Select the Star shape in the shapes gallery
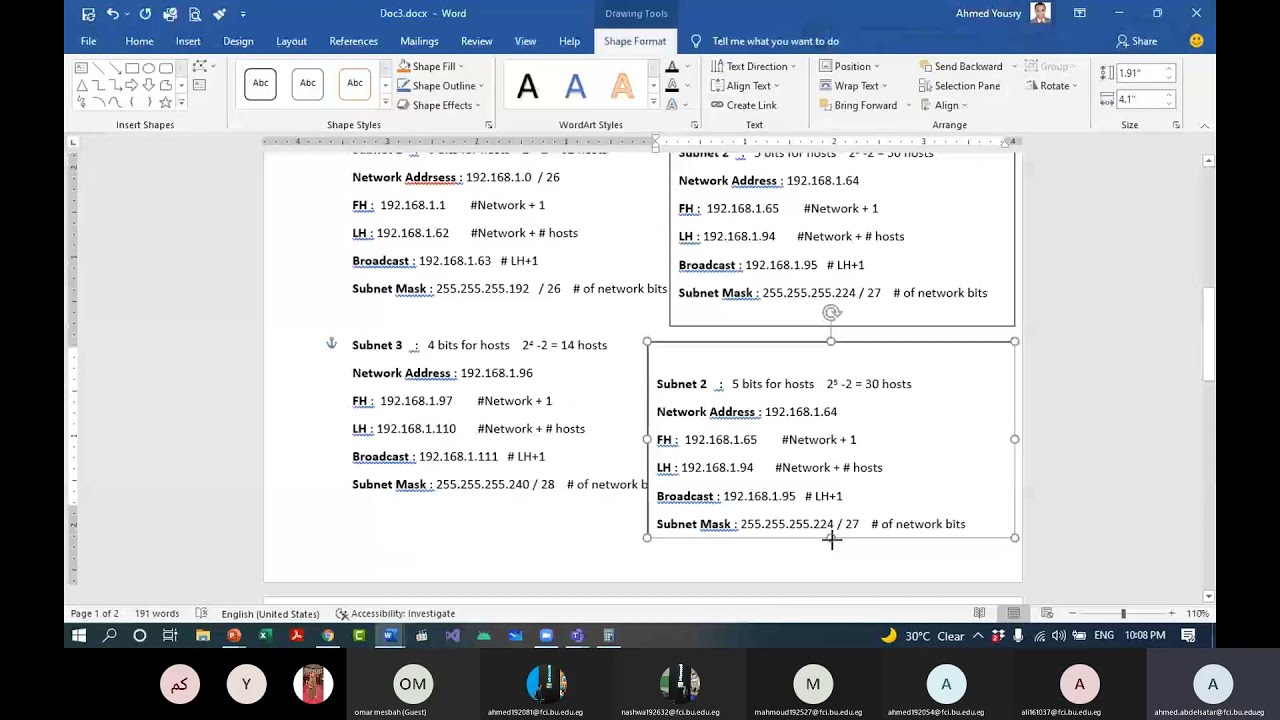The image size is (1280, 720). (166, 102)
